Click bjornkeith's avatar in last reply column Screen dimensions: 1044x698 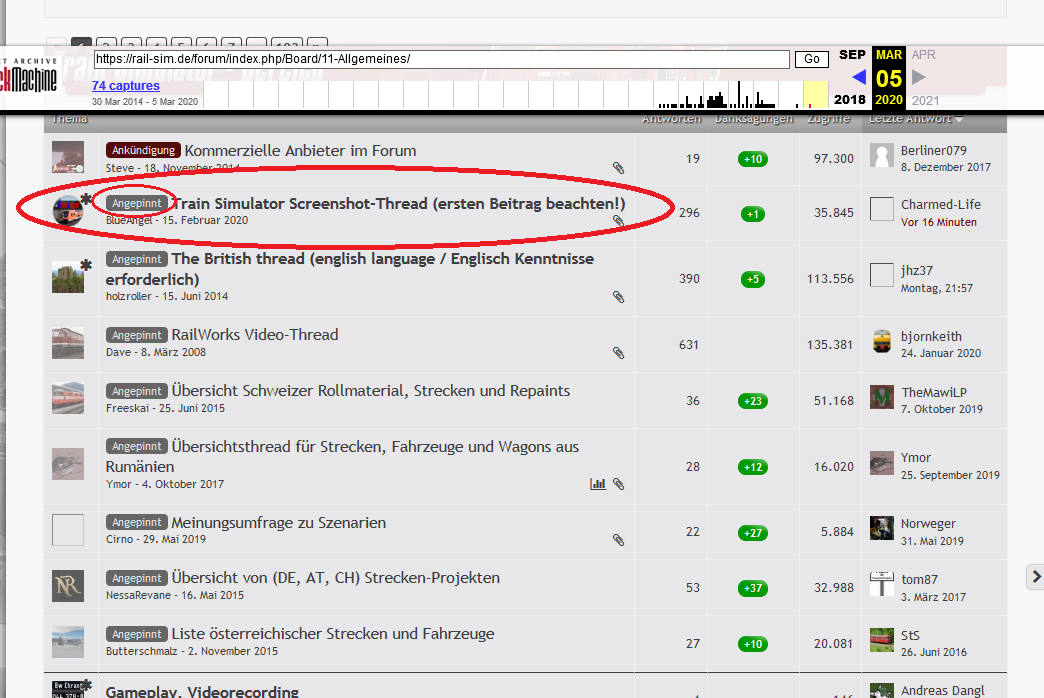[x=882, y=342]
